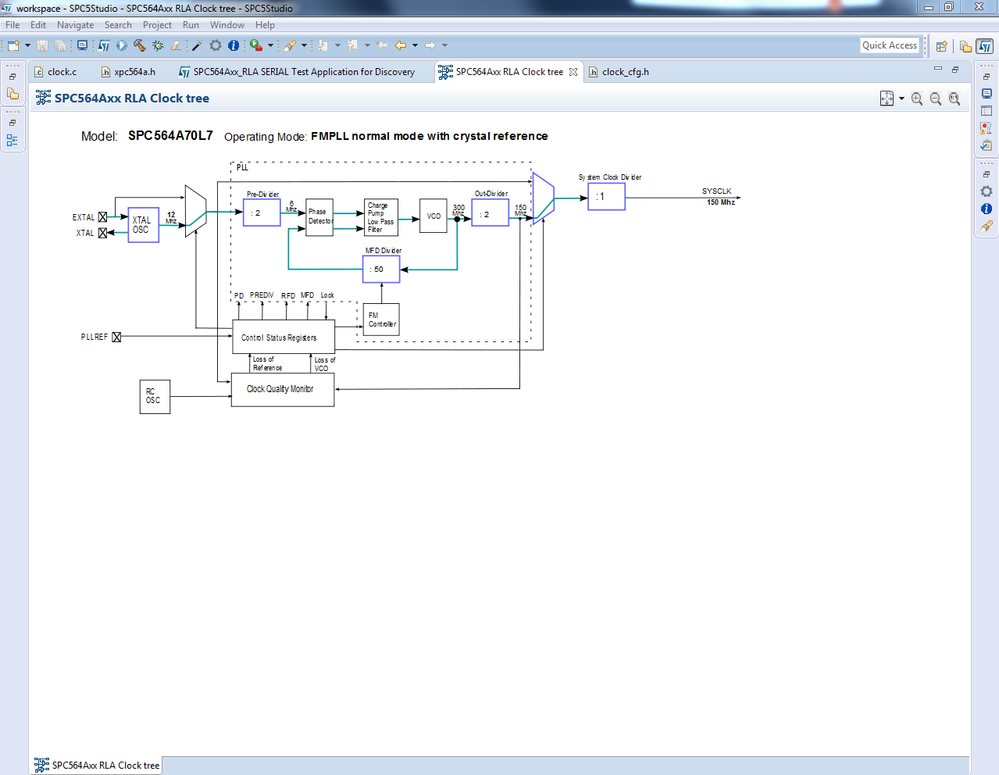Image resolution: width=999 pixels, height=775 pixels.
Task: Open the Window menu
Action: [x=227, y=25]
